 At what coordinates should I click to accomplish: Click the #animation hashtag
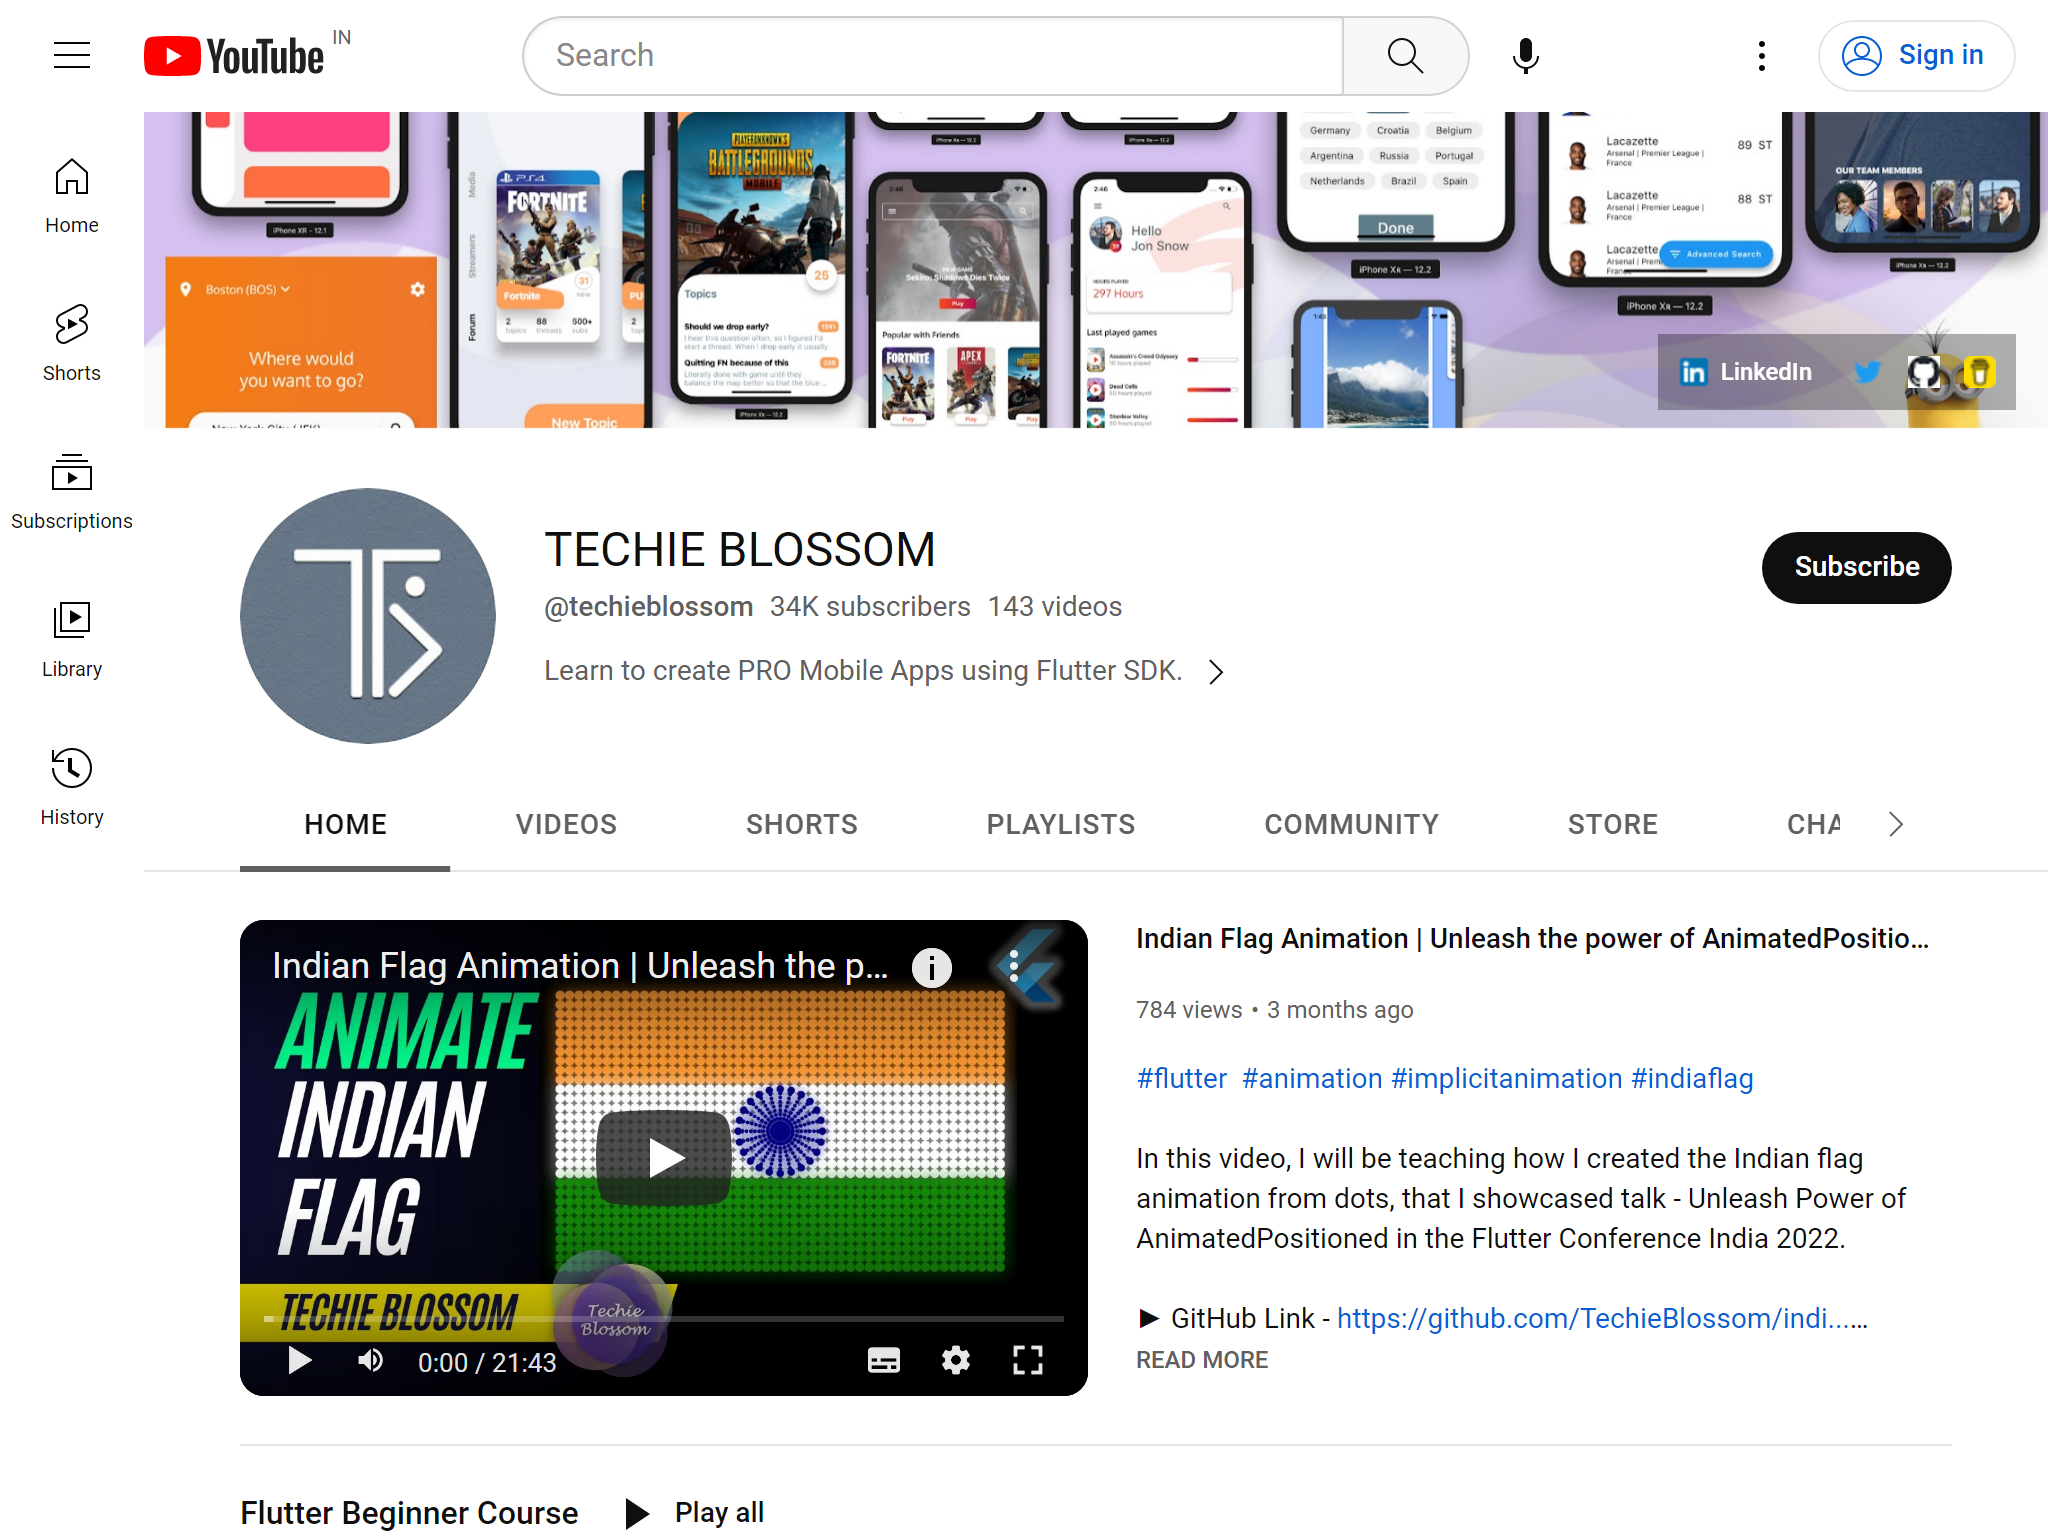[x=1312, y=1078]
